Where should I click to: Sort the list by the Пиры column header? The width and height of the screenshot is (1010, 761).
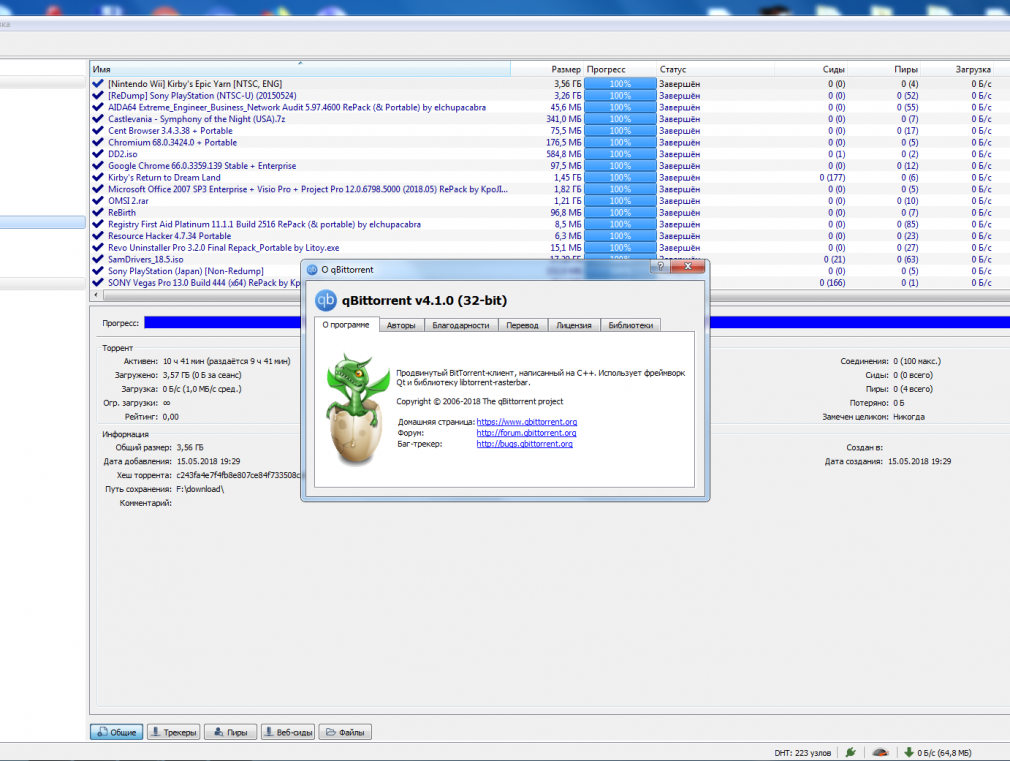884,69
